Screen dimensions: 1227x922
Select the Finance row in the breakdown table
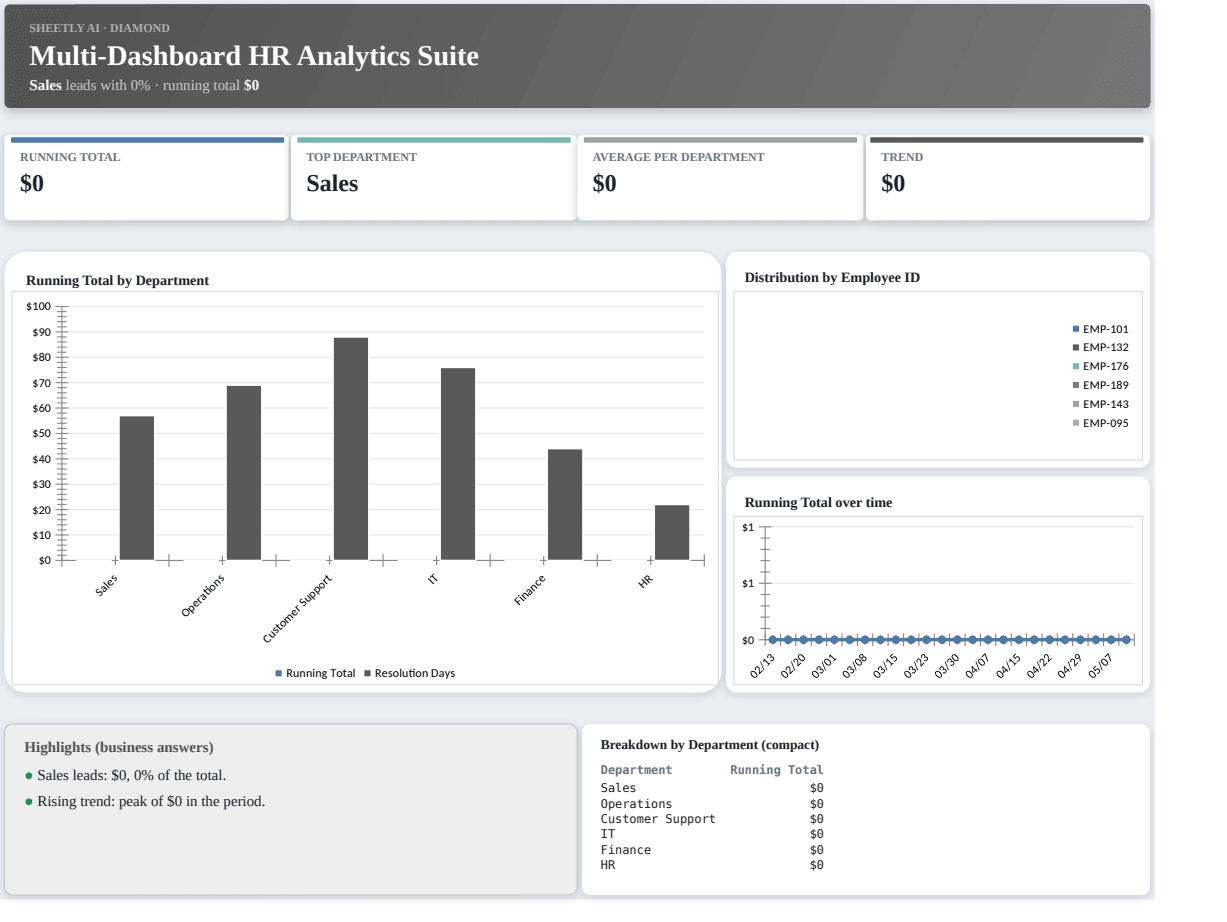(712, 850)
